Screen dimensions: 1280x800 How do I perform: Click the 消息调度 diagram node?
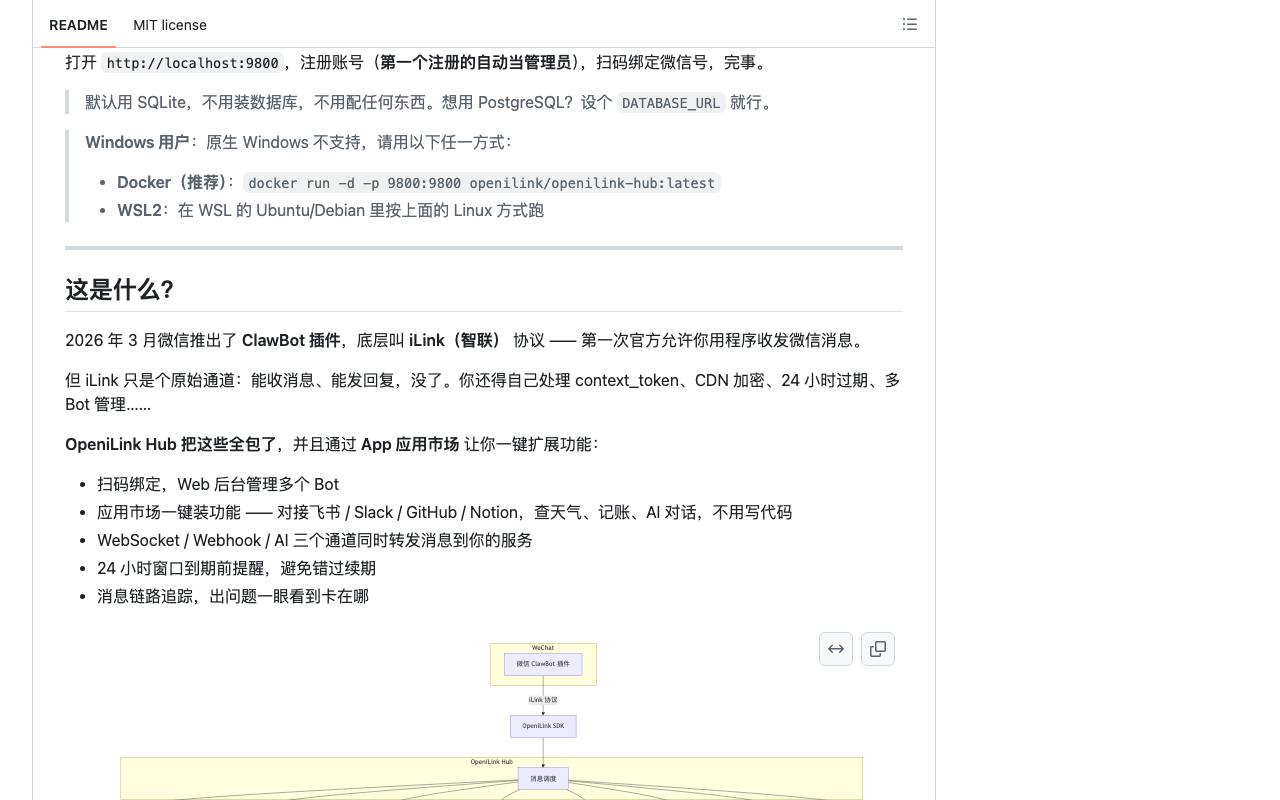pyautogui.click(x=543, y=778)
